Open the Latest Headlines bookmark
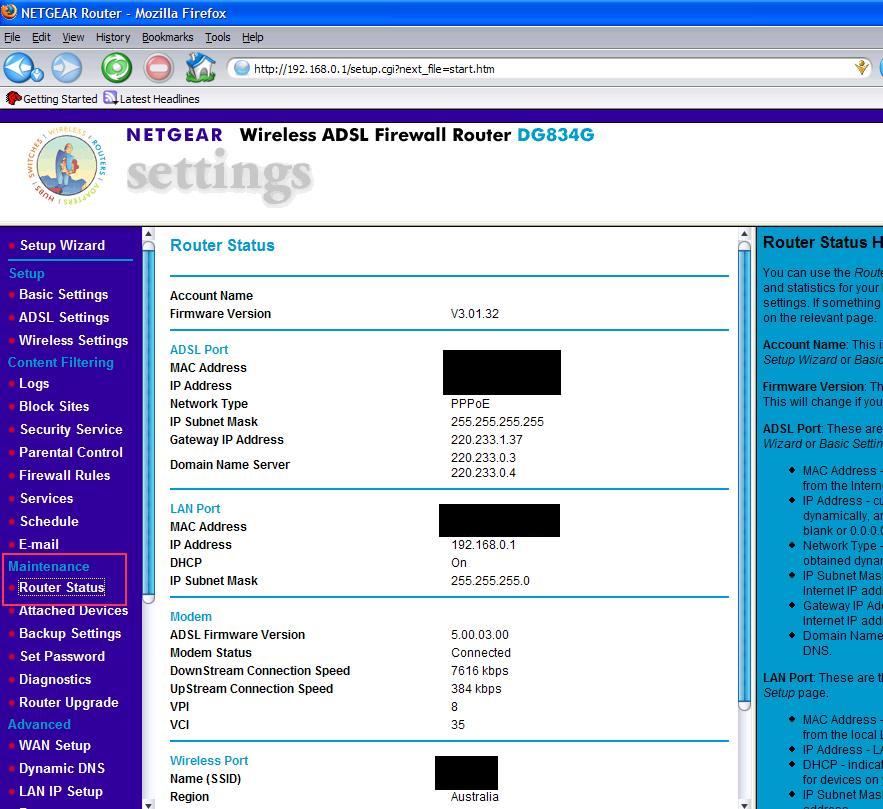The width and height of the screenshot is (883, 809). 159,99
